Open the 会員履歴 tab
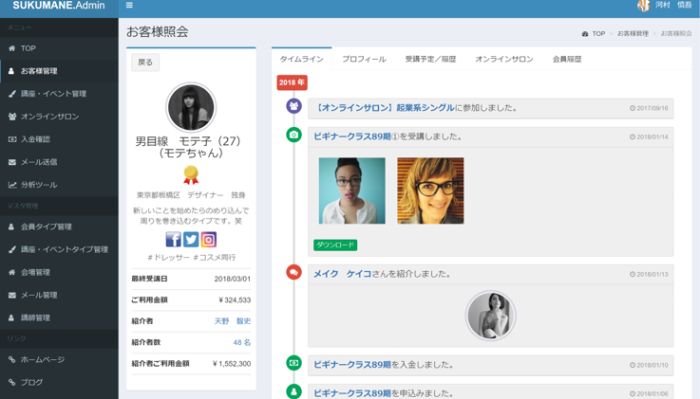700x399 pixels. click(567, 59)
